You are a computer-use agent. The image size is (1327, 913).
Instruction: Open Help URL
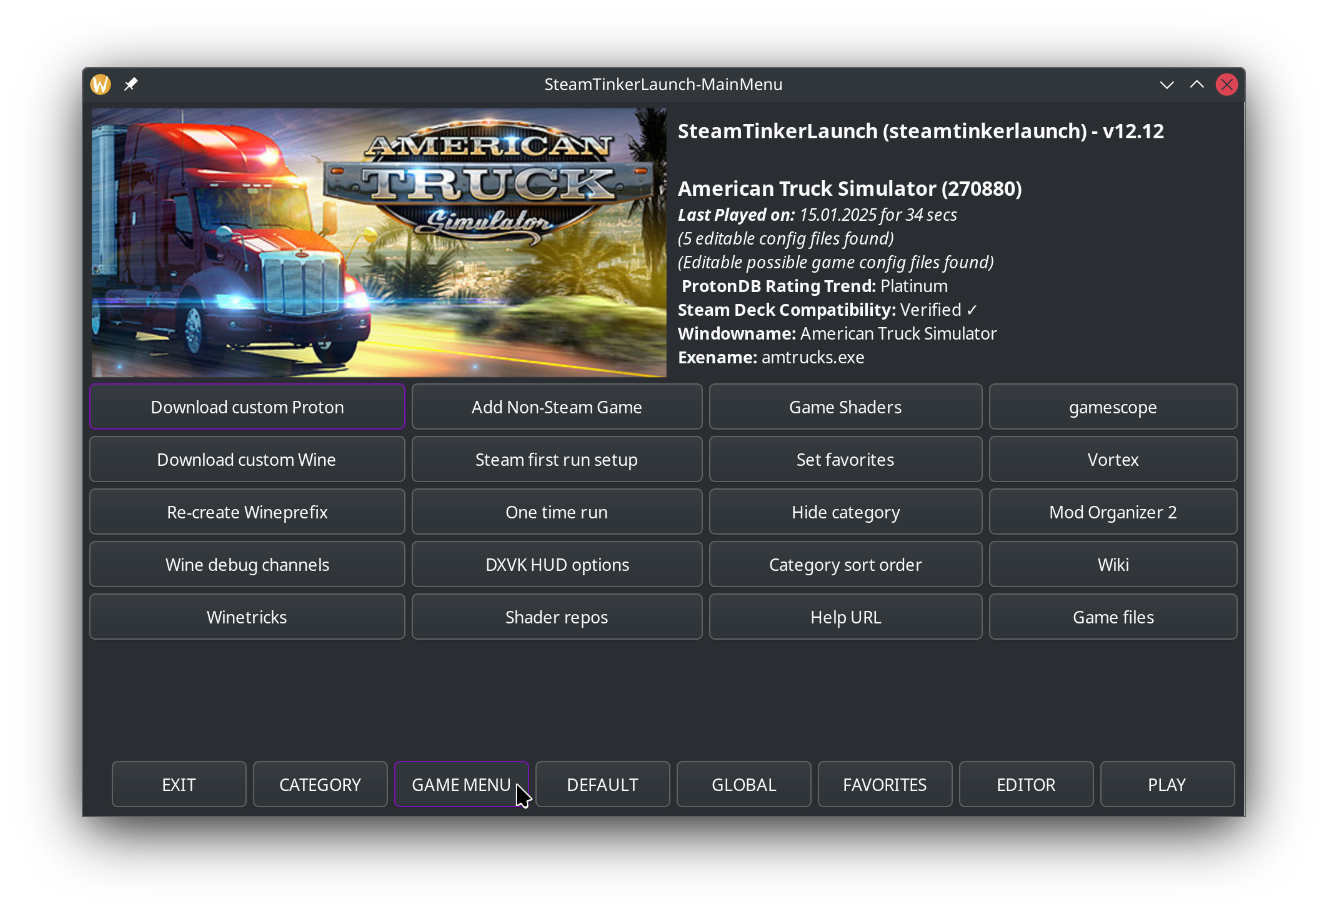pos(846,617)
